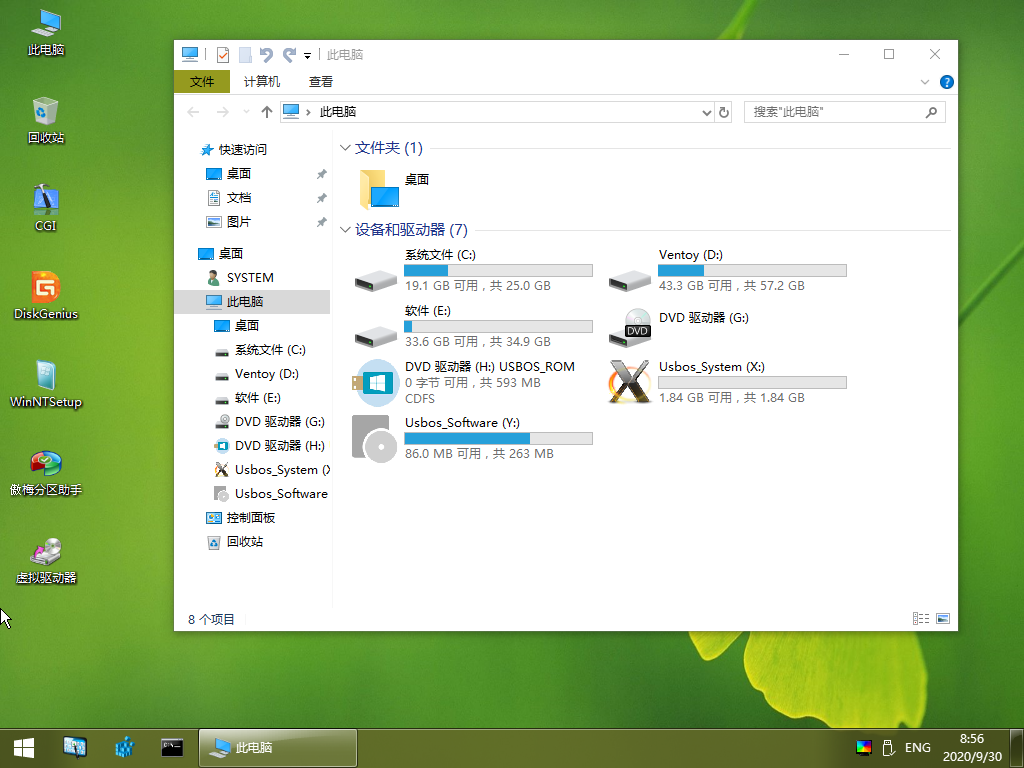Viewport: 1024px width, 768px height.
Task: Open the address bar history dropdown
Action: coord(707,112)
